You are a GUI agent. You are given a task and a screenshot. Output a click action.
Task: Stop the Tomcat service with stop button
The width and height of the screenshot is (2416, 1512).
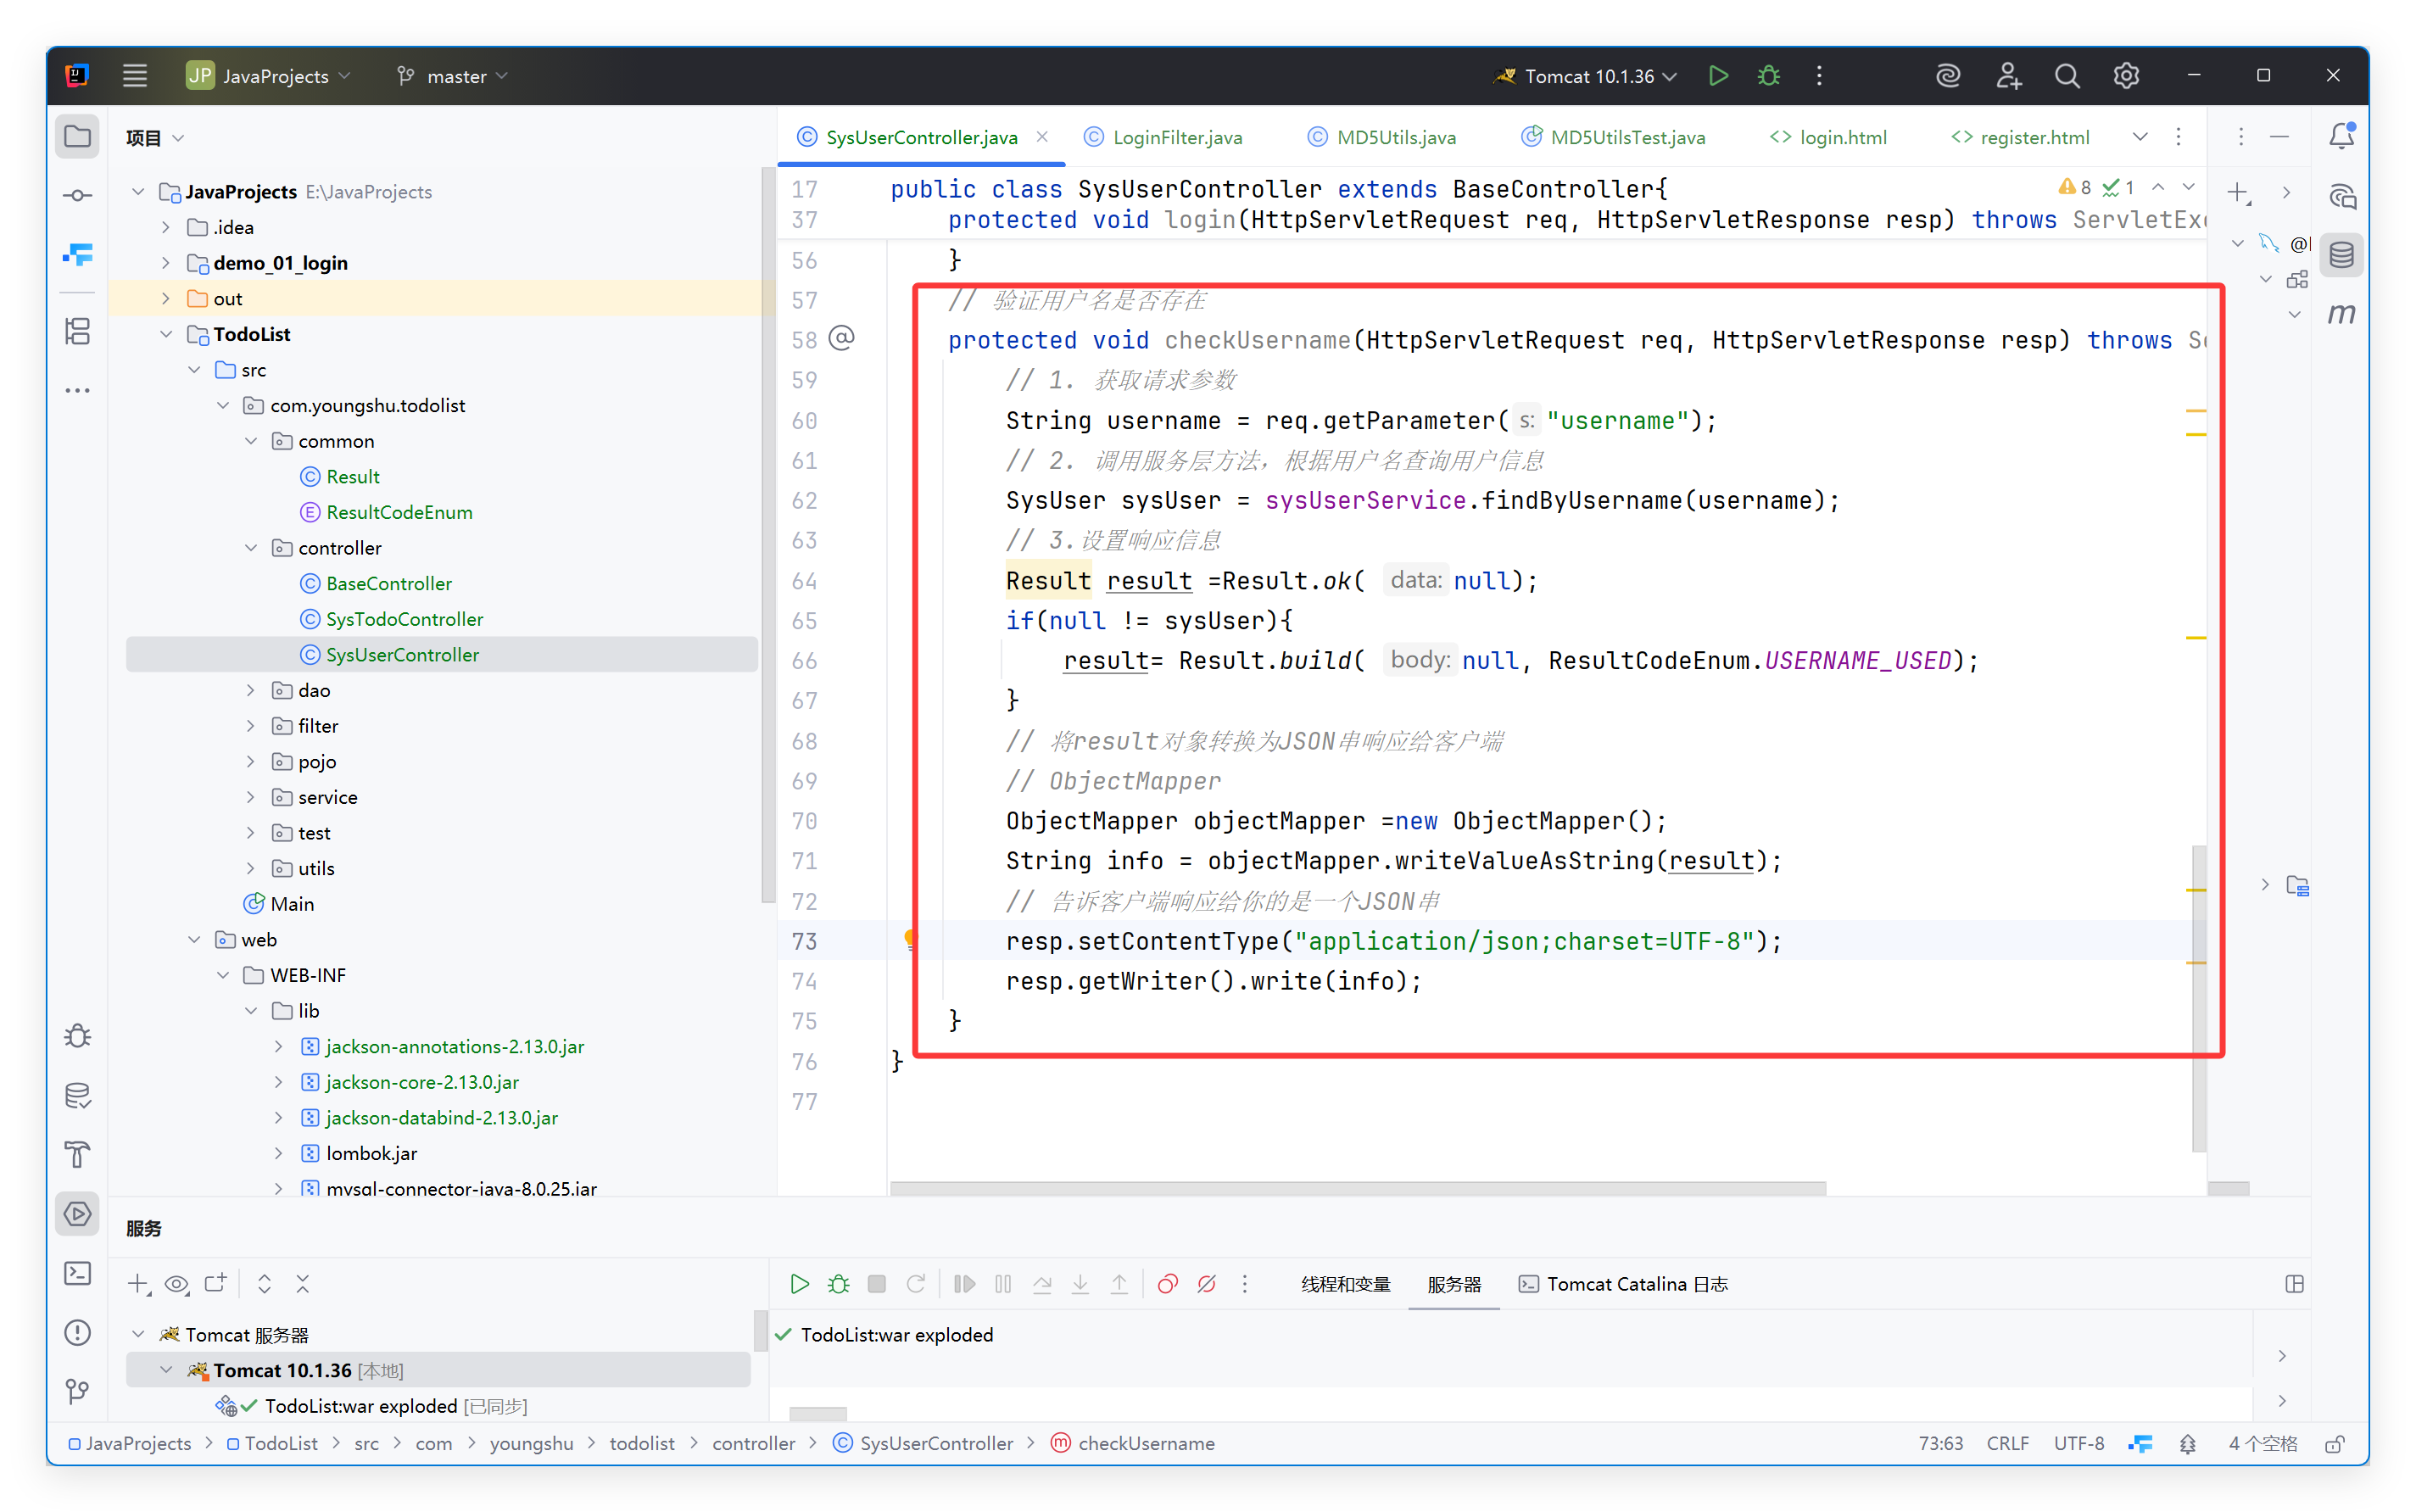tap(877, 1284)
